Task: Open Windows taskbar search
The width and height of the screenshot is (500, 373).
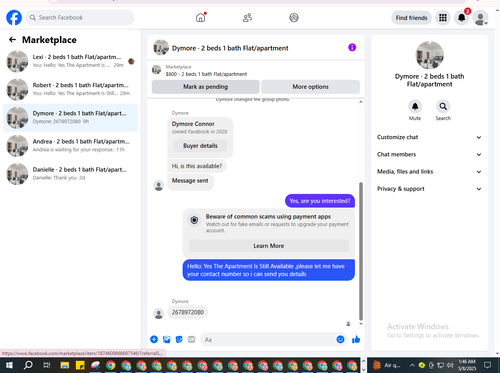Action: [x=28, y=365]
